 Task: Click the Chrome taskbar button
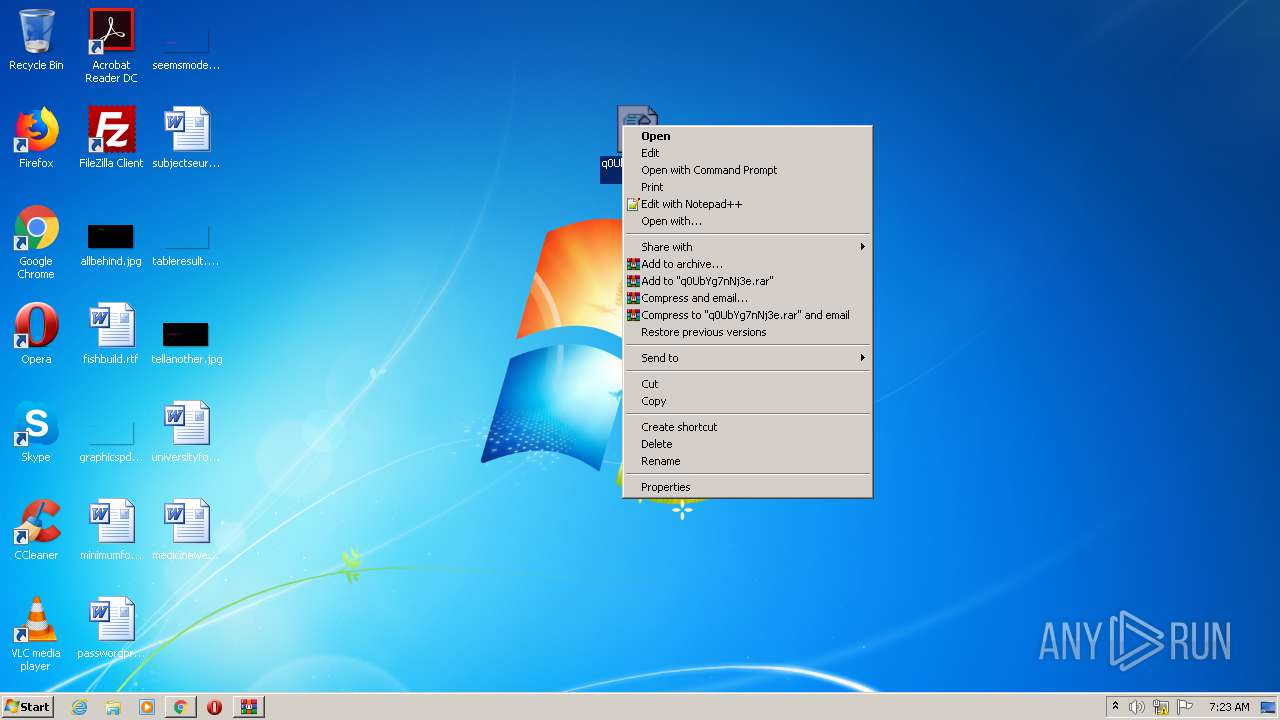tap(181, 707)
